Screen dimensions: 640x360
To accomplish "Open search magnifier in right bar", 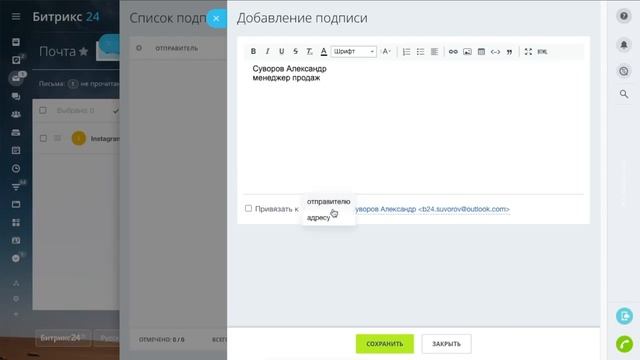I will coord(624,94).
